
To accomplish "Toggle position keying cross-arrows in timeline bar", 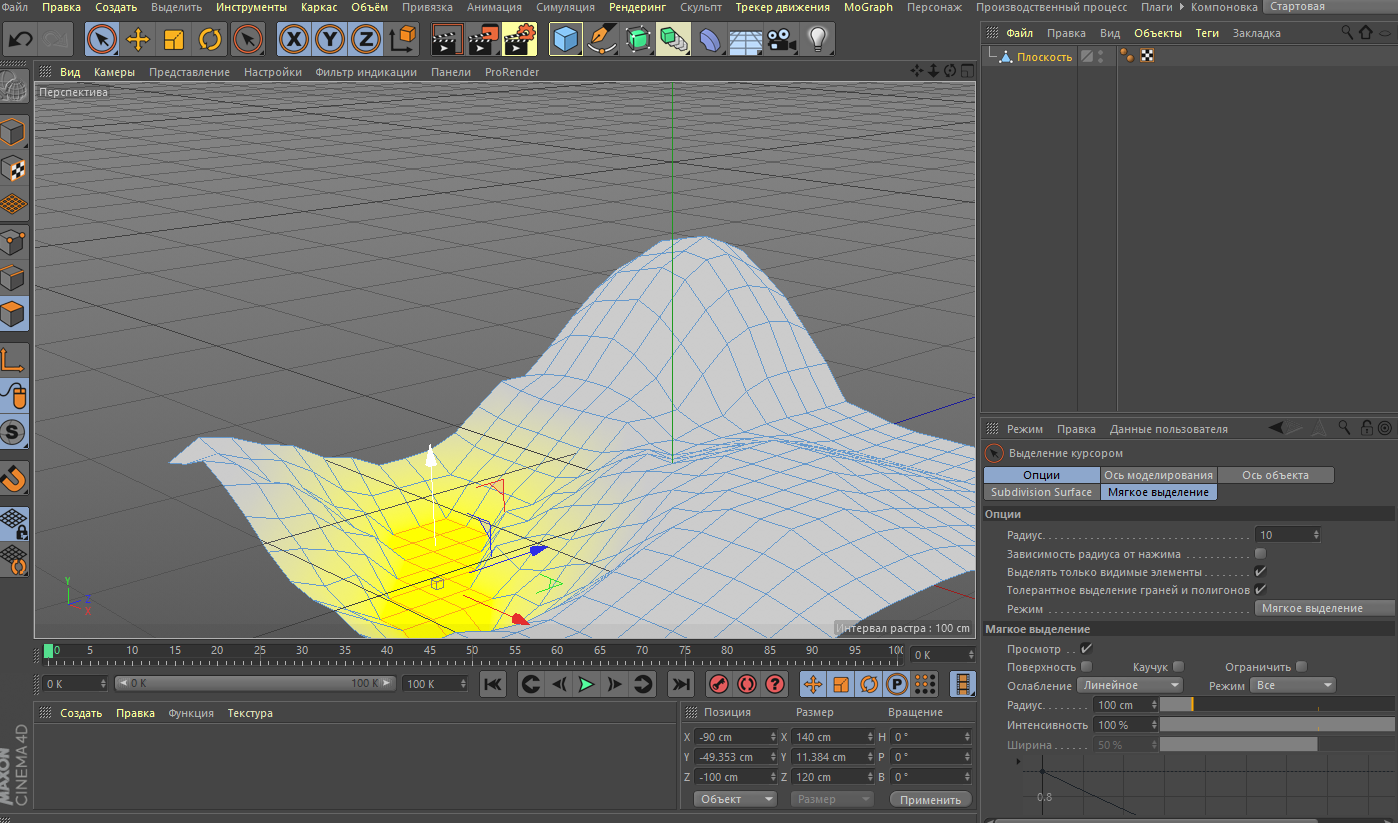I will click(x=812, y=685).
